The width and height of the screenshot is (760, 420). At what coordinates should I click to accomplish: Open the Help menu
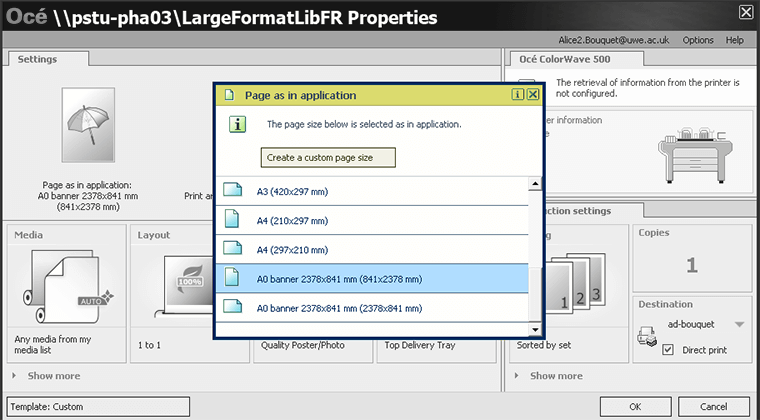click(735, 40)
